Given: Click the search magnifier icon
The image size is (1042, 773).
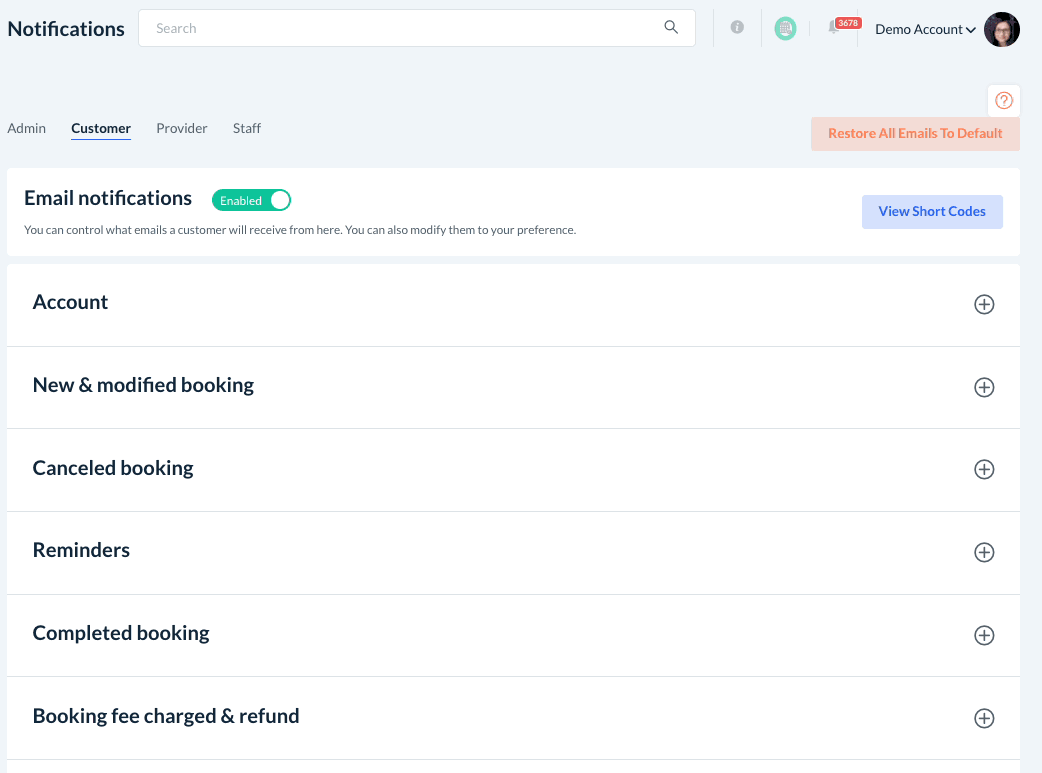Looking at the screenshot, I should click(x=671, y=27).
